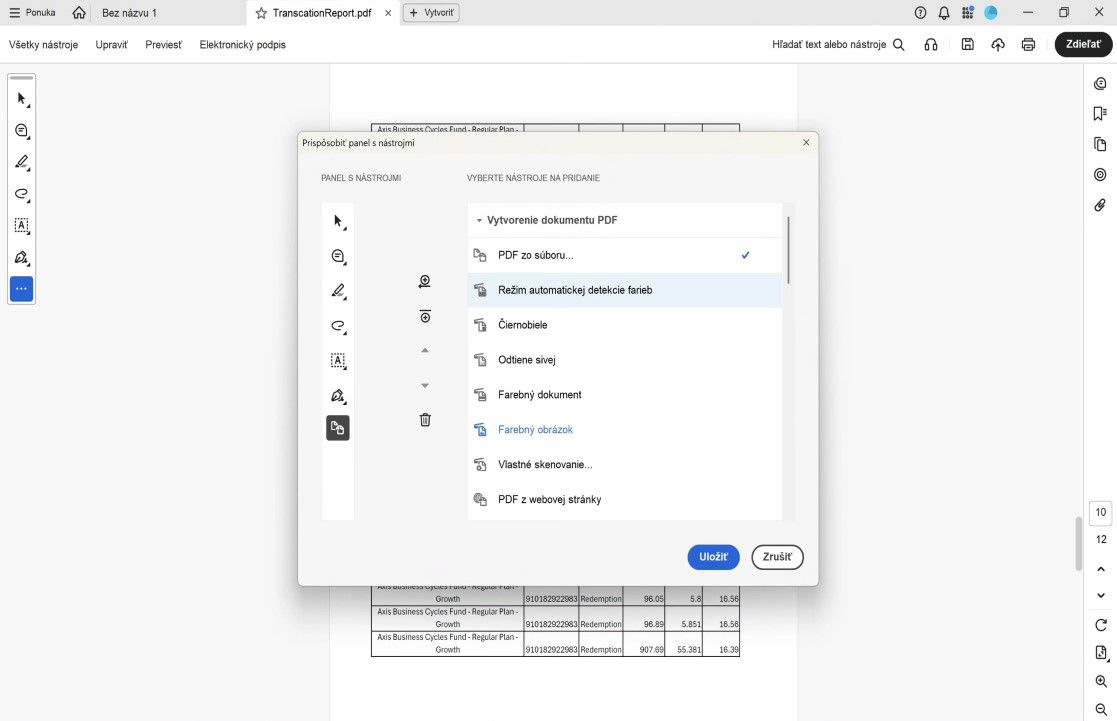Image resolution: width=1117 pixels, height=721 pixels.
Task: Open the sign pen tool in left toolbar
Action: pyautogui.click(x=21, y=257)
